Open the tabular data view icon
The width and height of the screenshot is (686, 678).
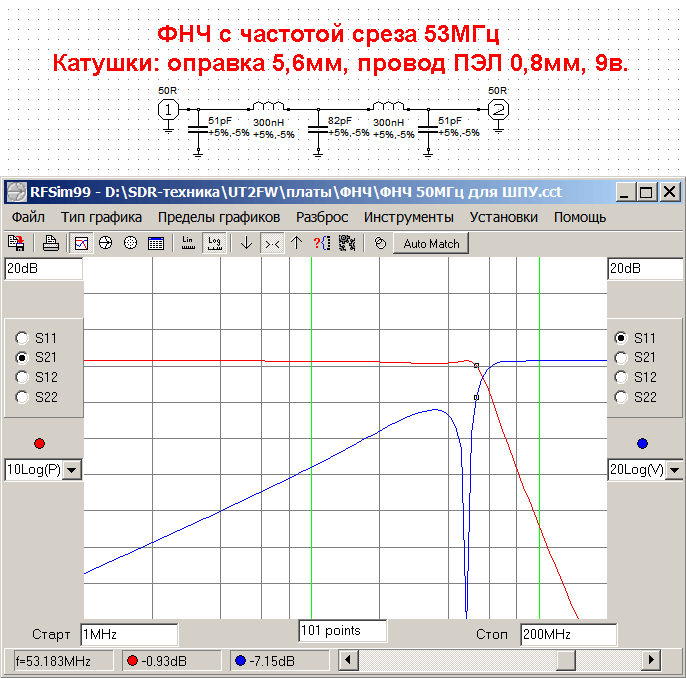[156, 243]
